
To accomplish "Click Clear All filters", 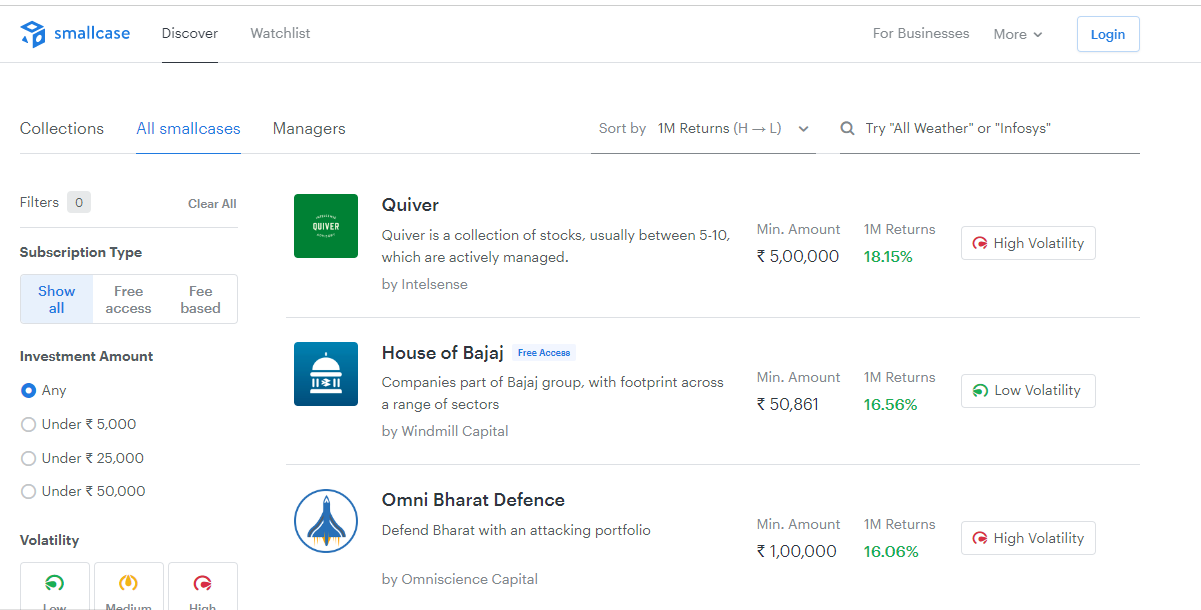I will click(212, 204).
